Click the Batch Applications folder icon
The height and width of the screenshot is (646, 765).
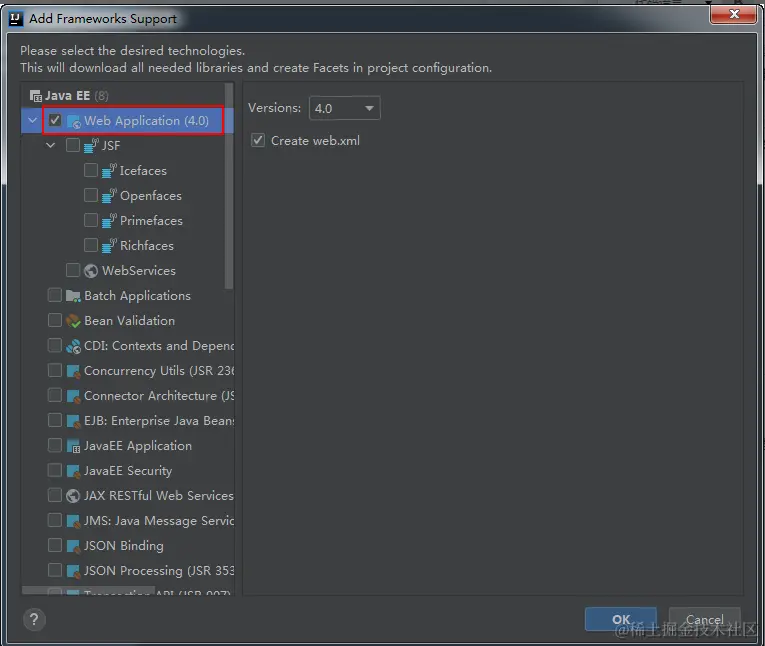[73, 296]
